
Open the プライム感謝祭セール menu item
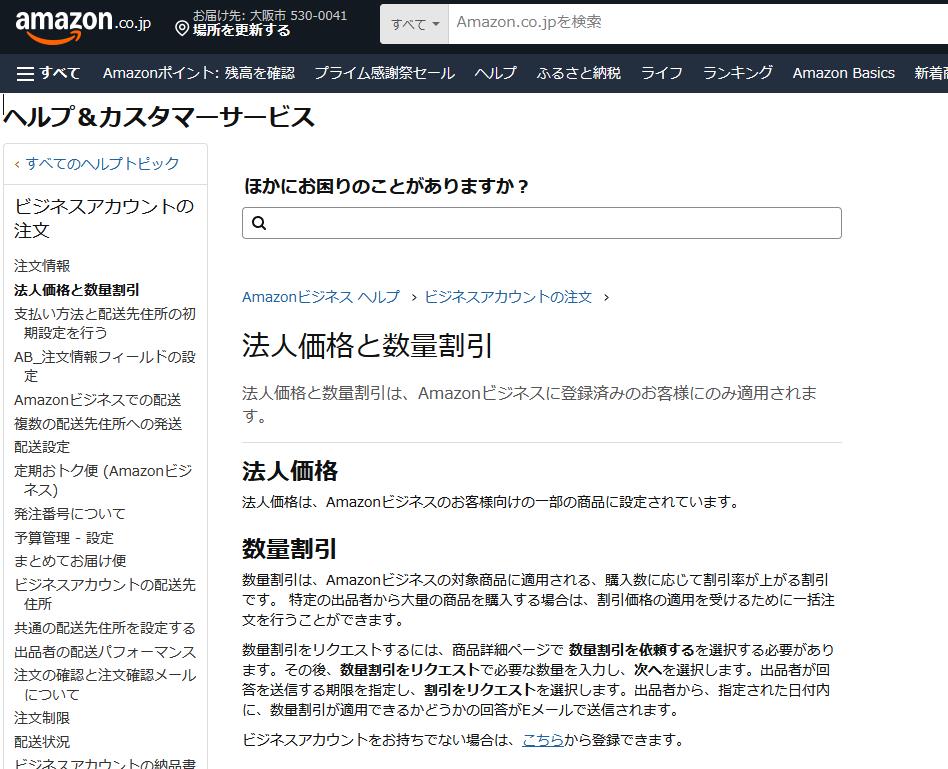(383, 72)
